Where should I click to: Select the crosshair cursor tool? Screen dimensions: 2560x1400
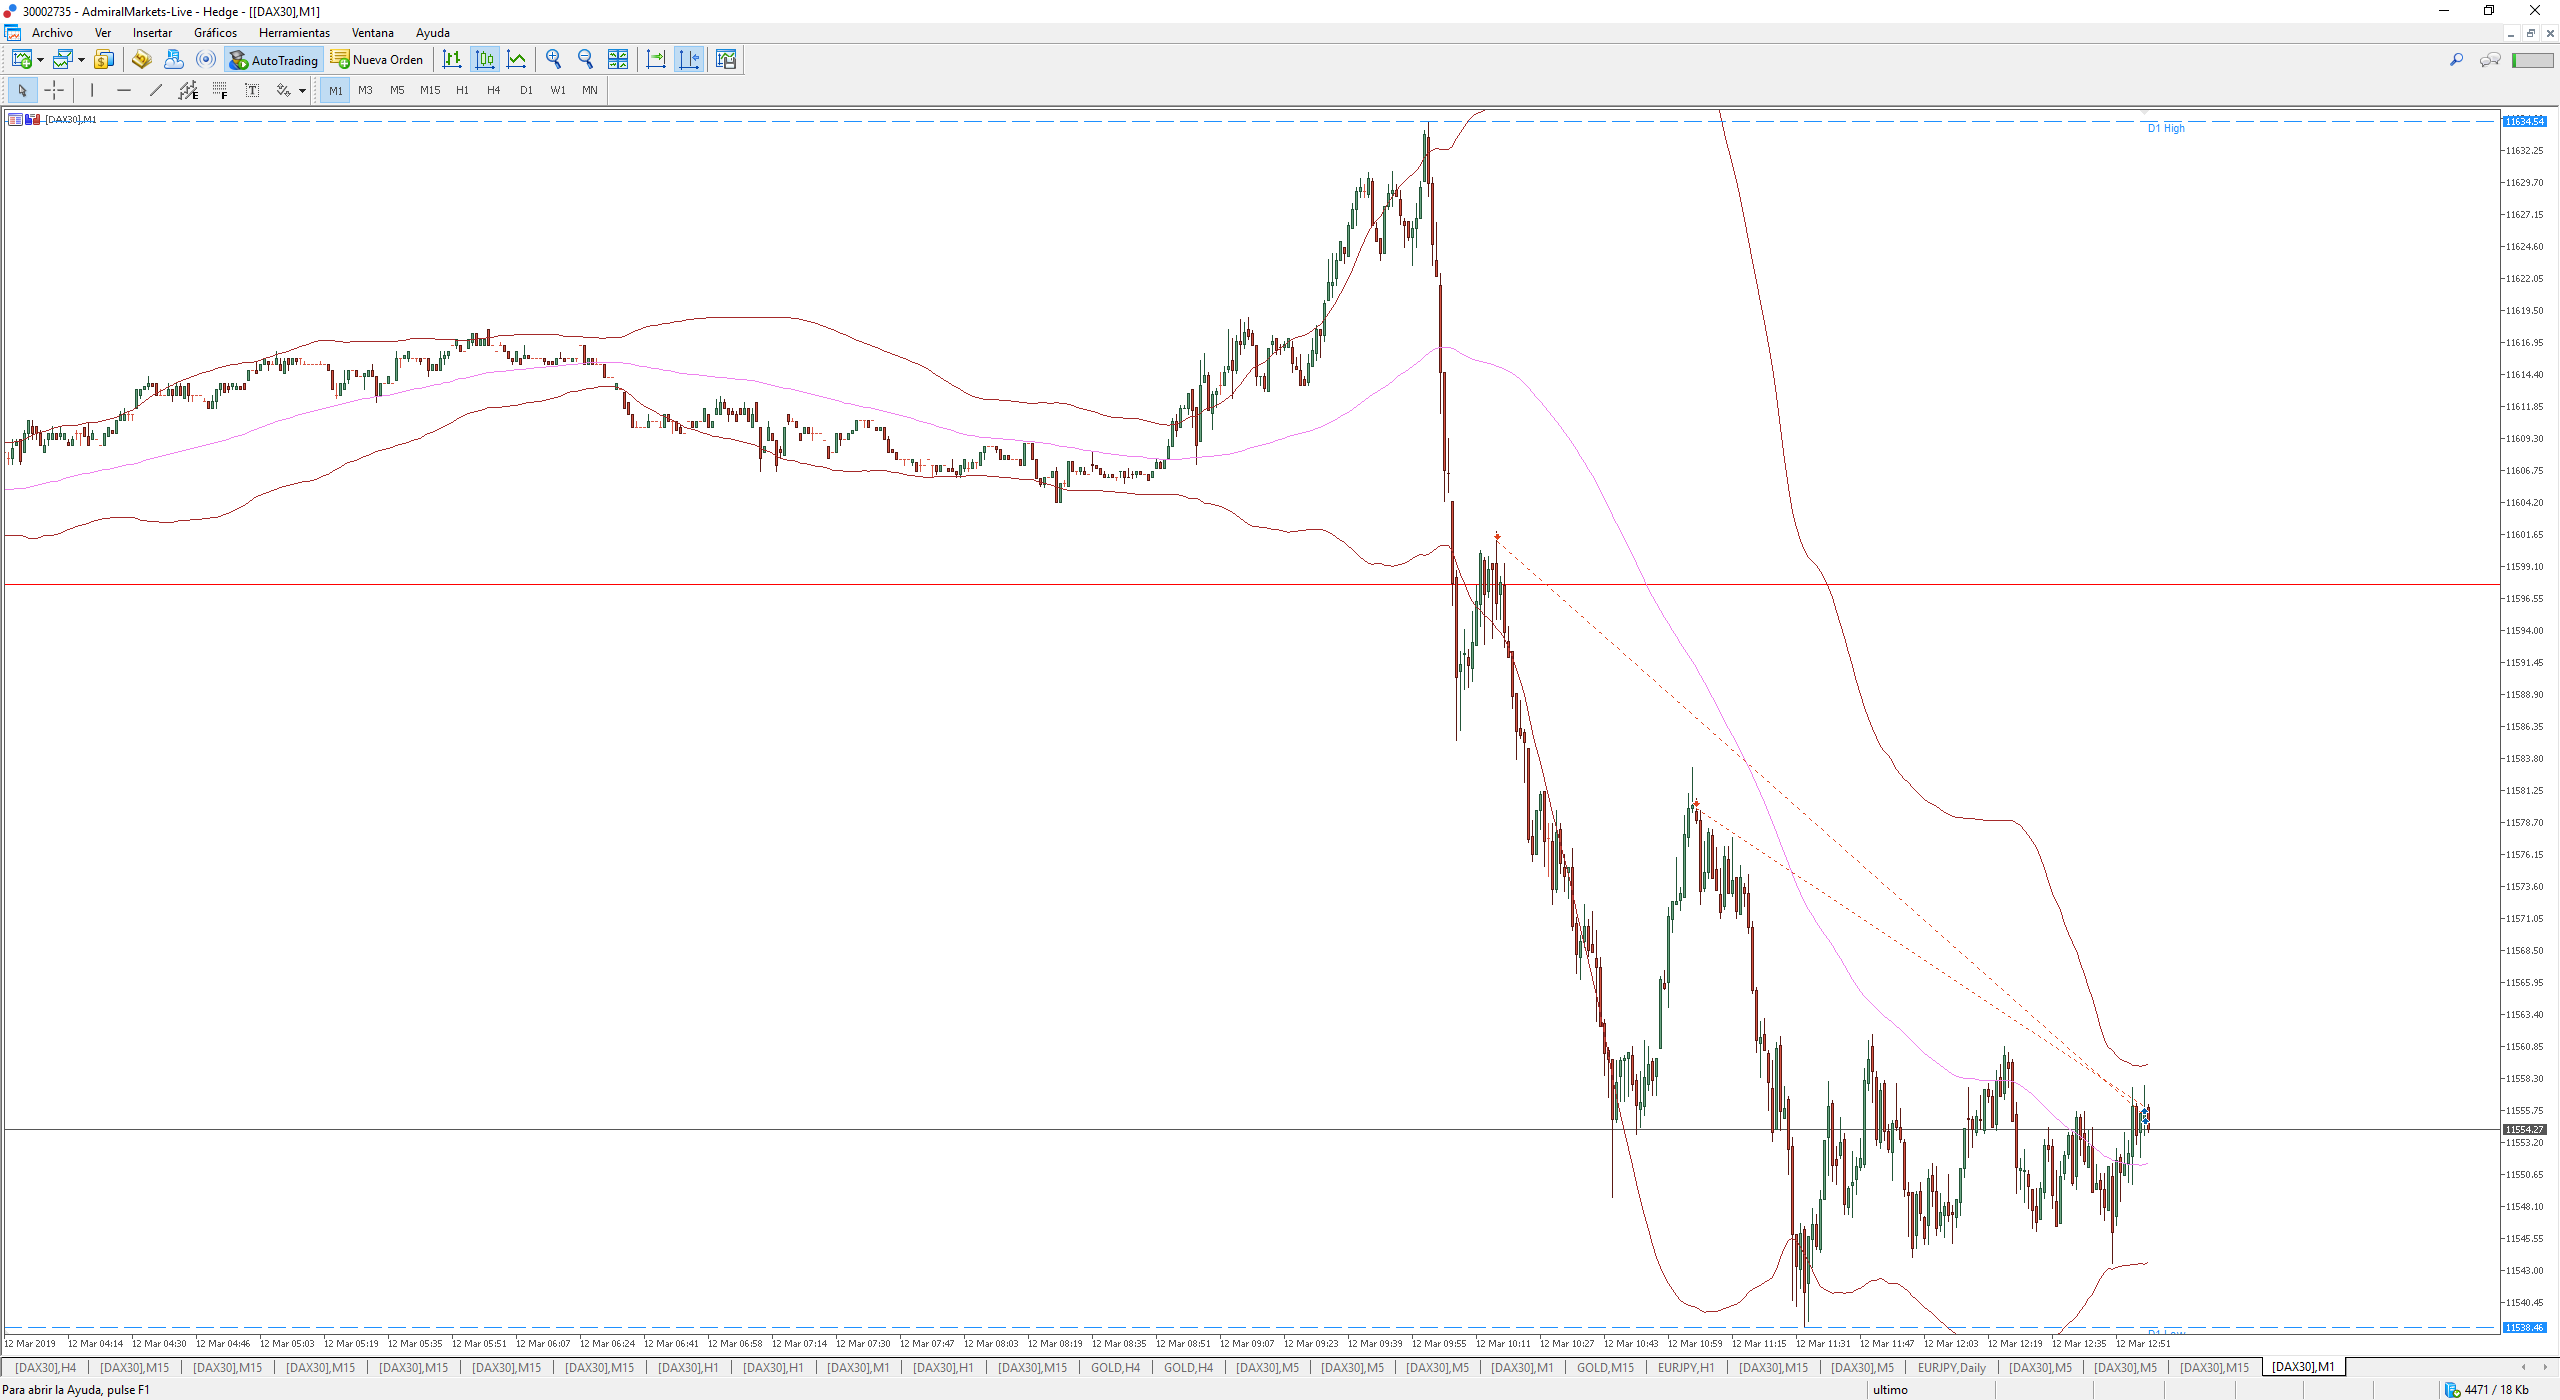(54, 90)
